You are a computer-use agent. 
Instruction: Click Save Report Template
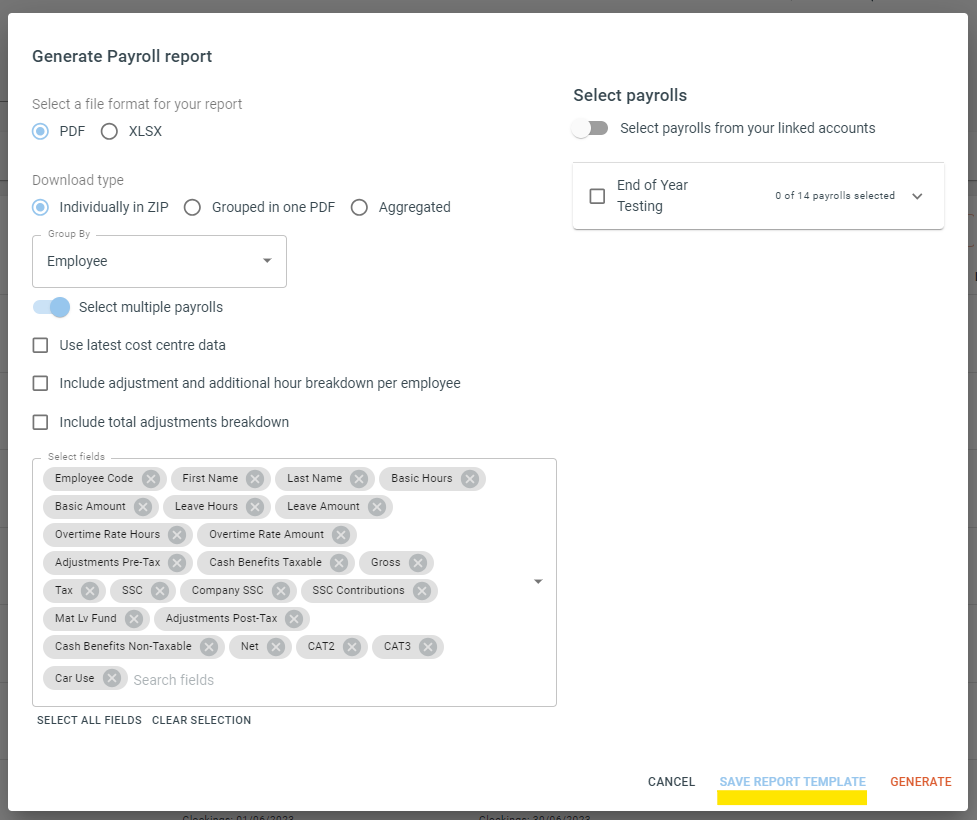pyautogui.click(x=793, y=782)
